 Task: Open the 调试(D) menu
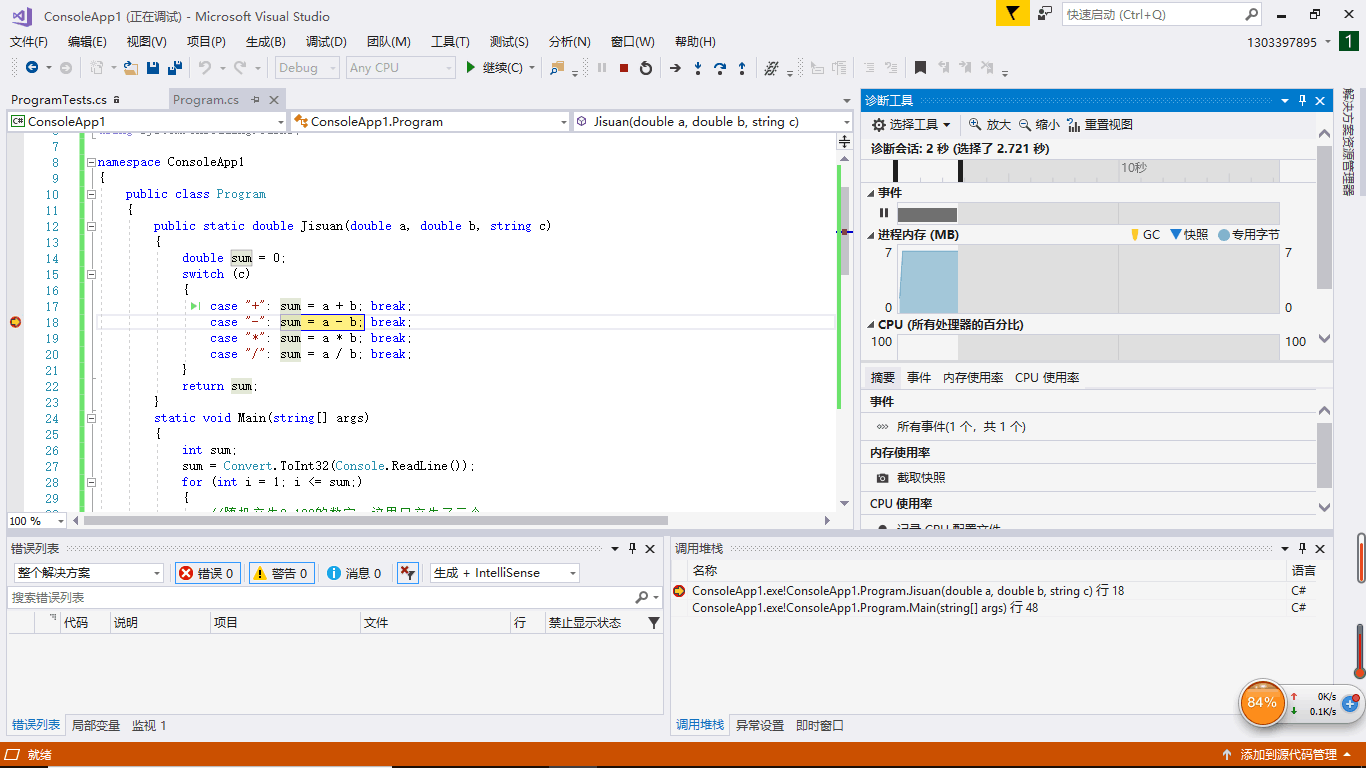coord(326,42)
